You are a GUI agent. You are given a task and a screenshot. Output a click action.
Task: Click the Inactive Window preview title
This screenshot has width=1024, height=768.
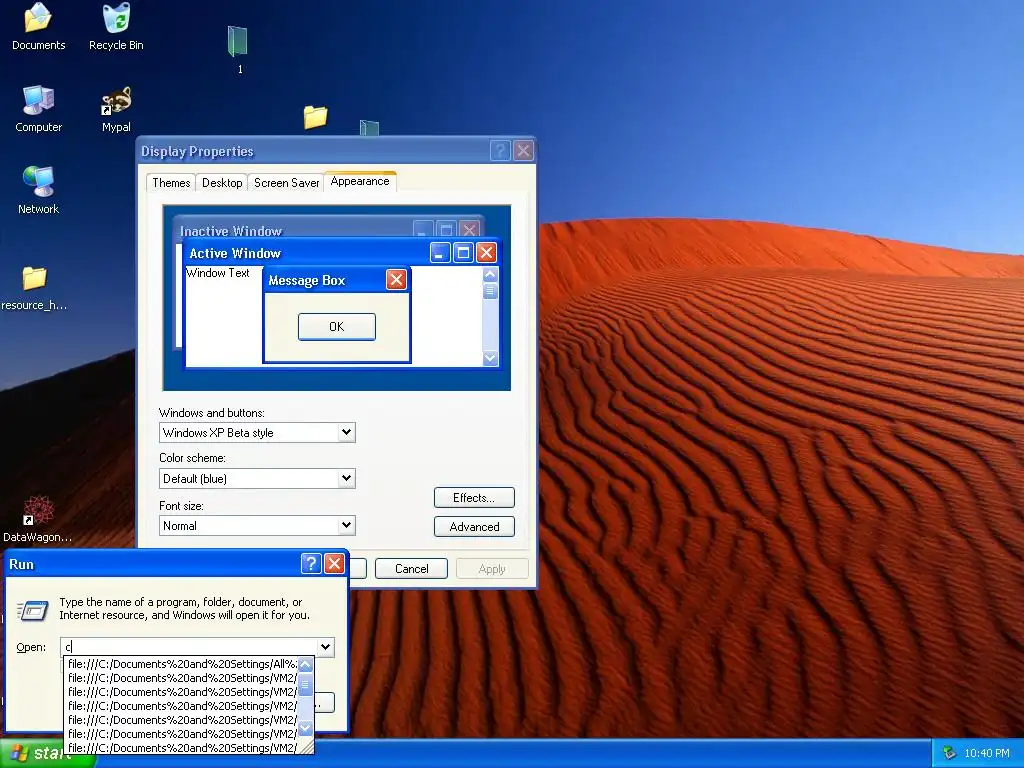pyautogui.click(x=231, y=231)
